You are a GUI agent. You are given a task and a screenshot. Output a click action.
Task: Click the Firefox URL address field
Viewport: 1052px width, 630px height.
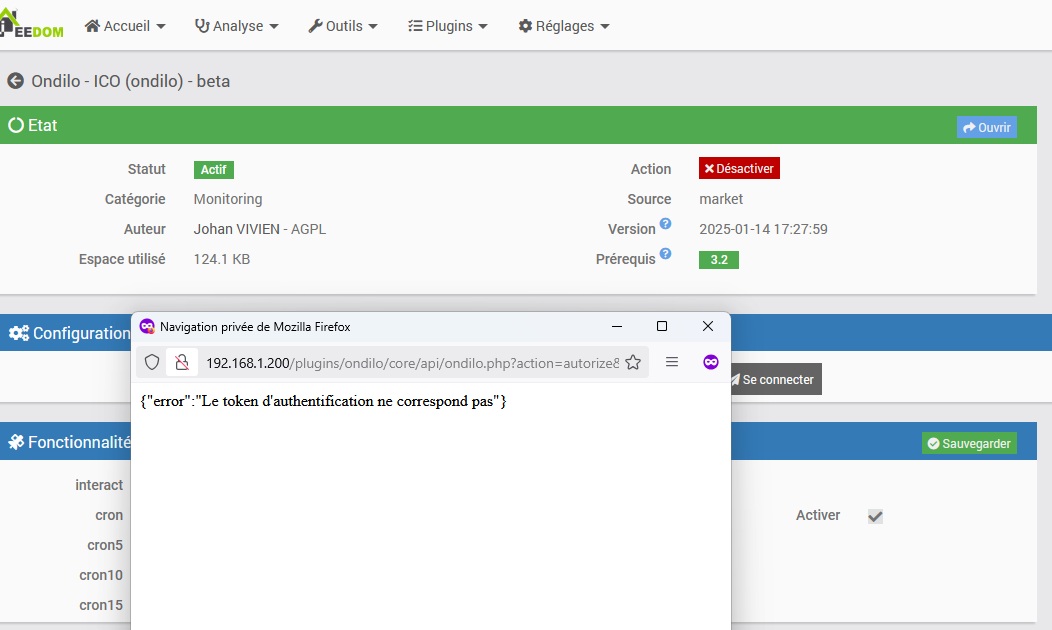point(413,363)
